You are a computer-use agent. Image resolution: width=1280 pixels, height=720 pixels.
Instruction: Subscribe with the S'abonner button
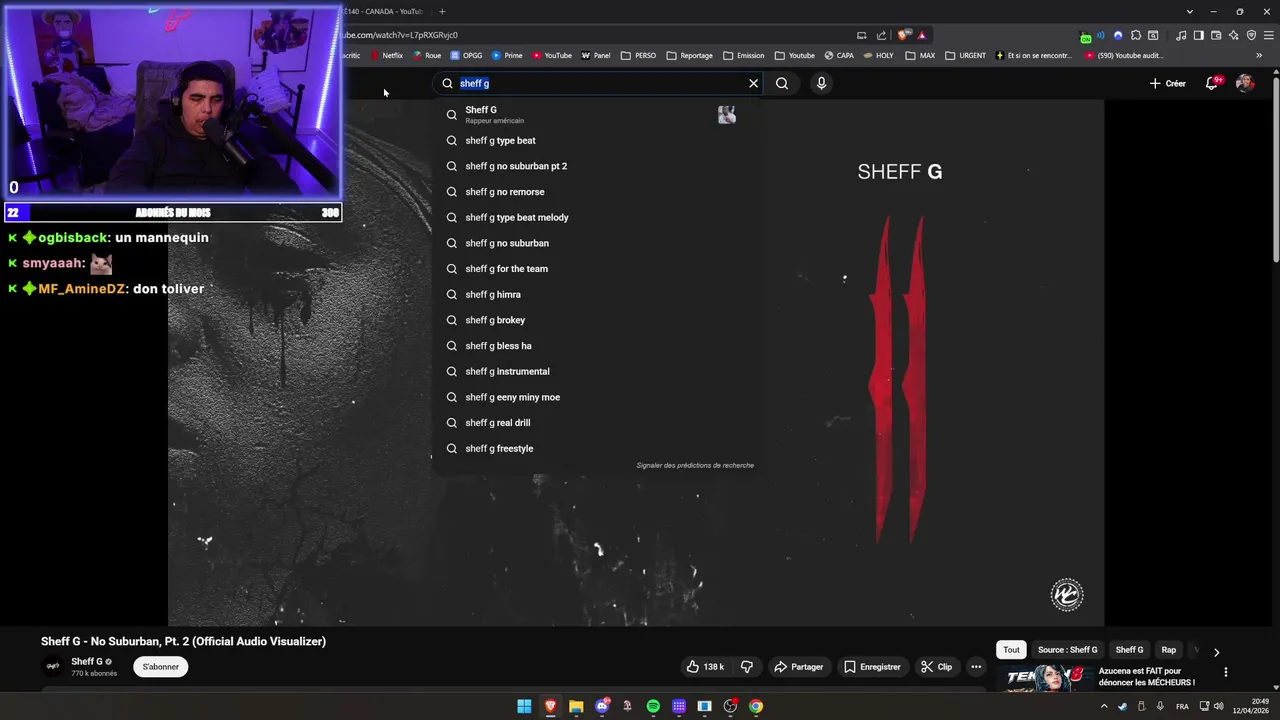pyautogui.click(x=160, y=667)
